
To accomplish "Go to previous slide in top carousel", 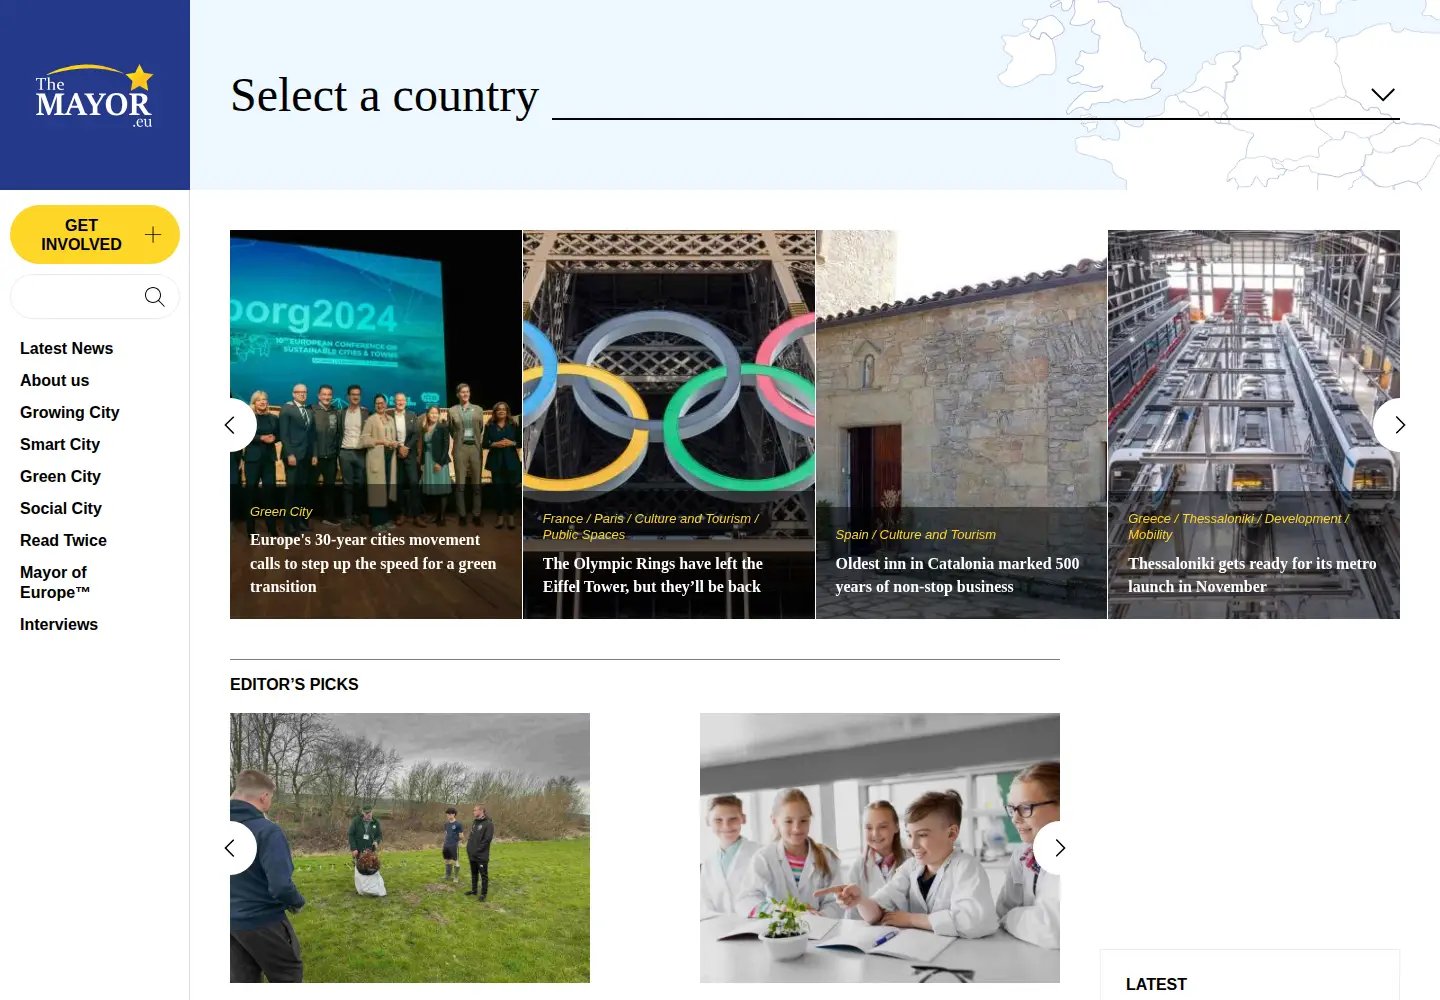I will tap(230, 425).
